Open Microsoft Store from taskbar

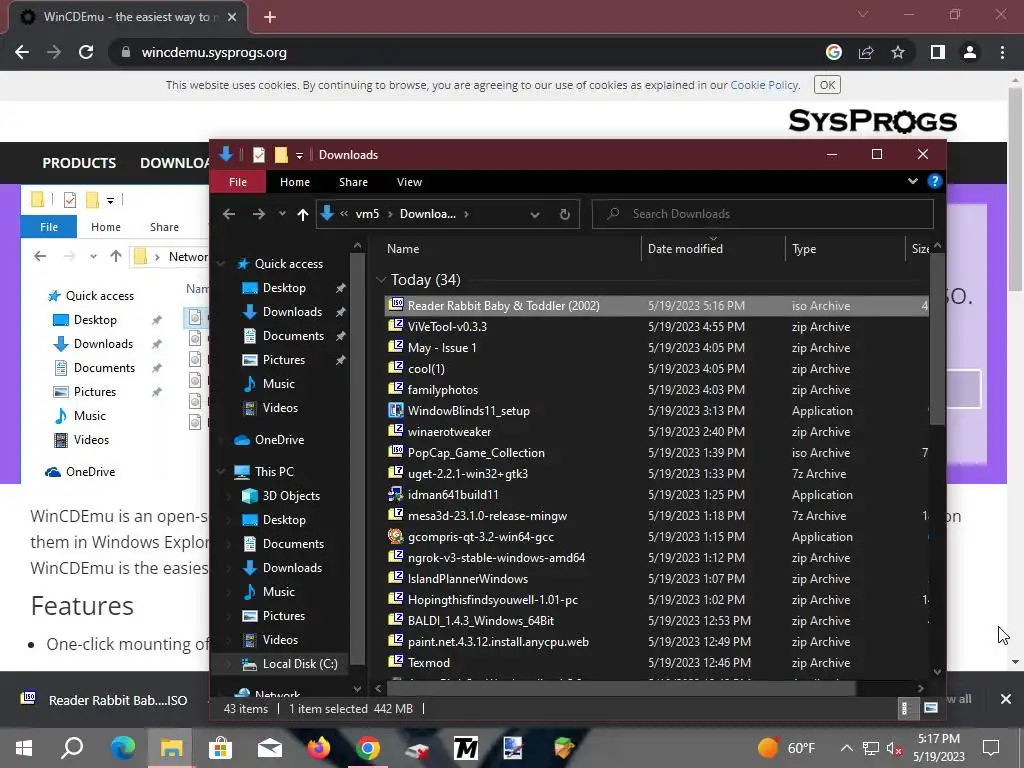coord(221,747)
